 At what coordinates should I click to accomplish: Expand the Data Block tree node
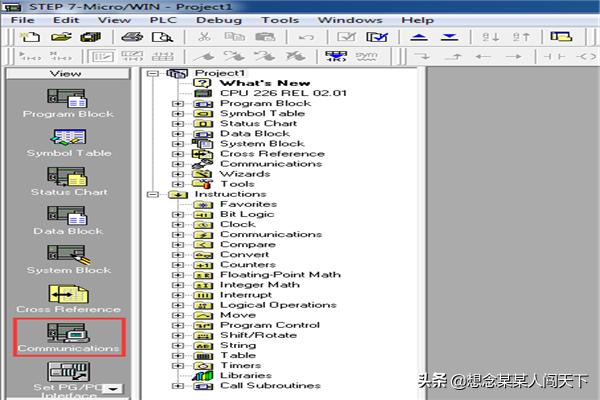[x=177, y=134]
